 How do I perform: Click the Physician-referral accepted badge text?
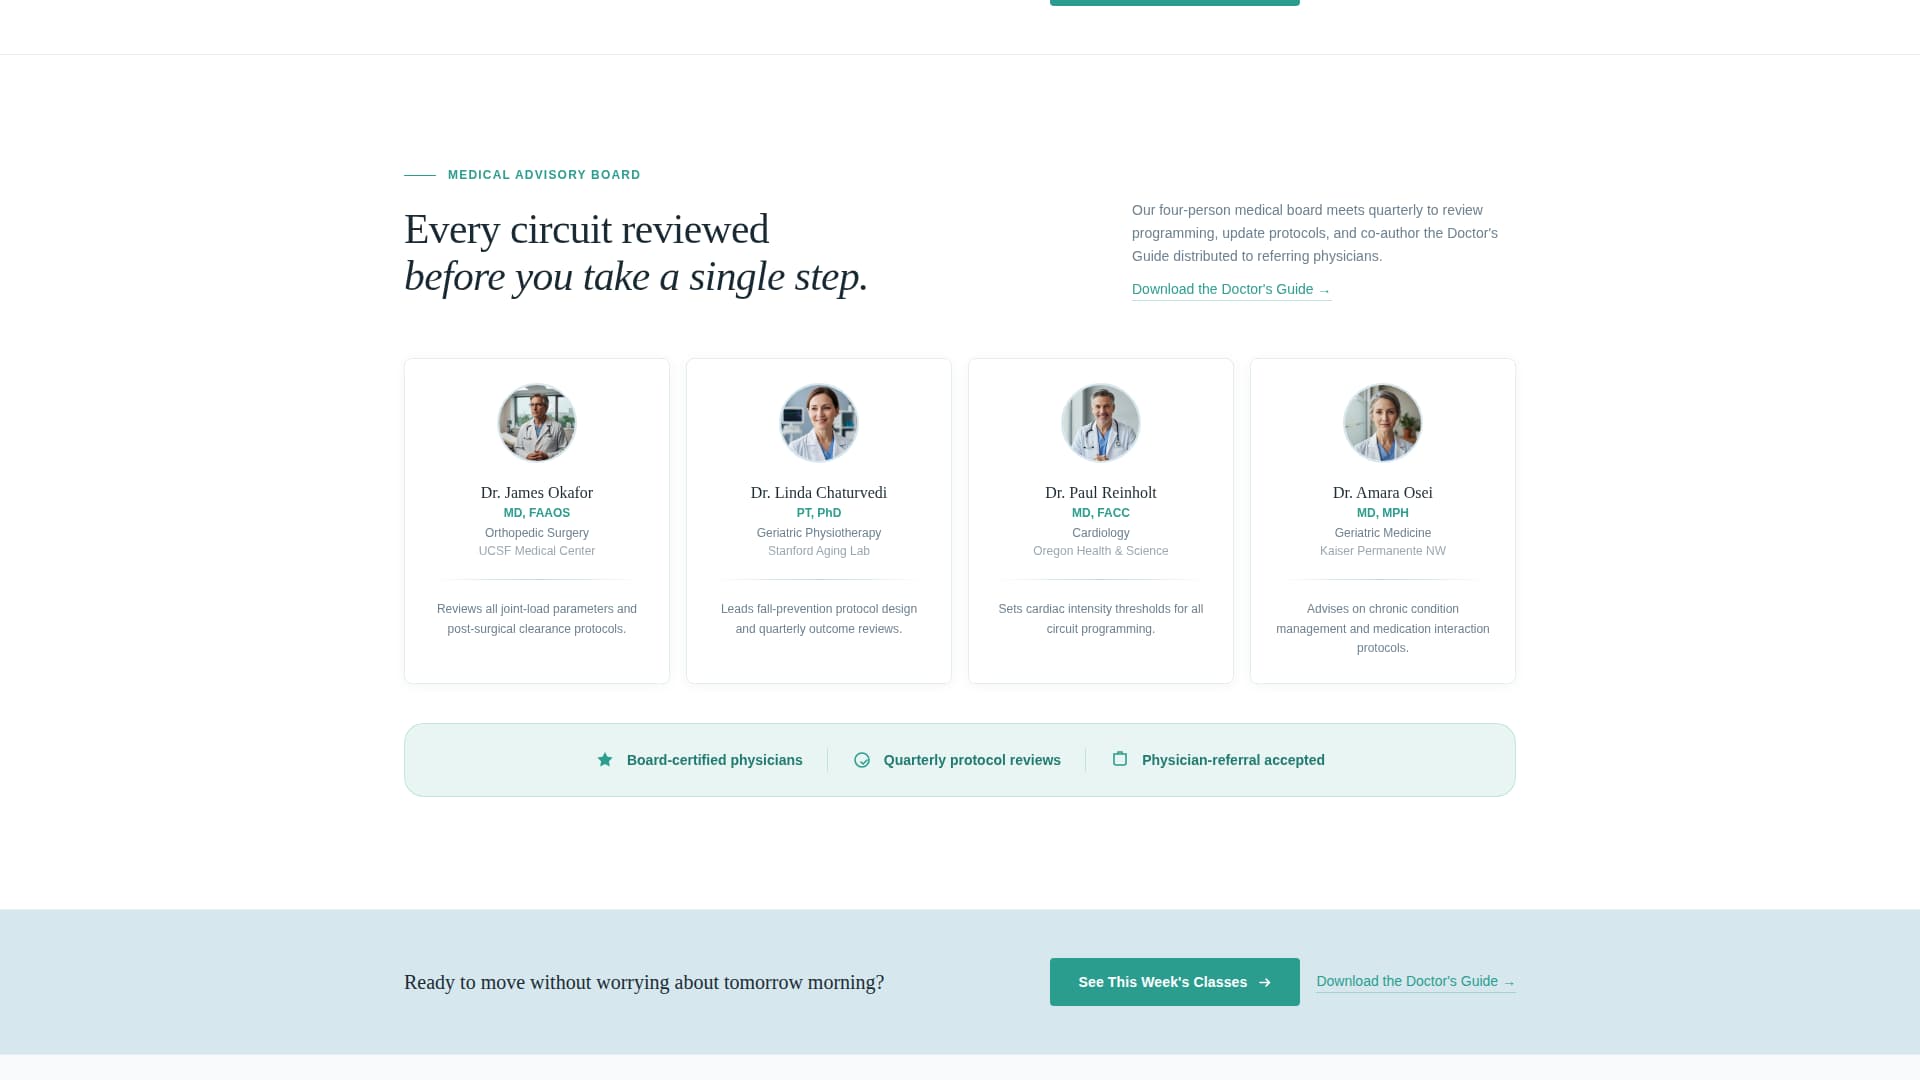point(1233,760)
